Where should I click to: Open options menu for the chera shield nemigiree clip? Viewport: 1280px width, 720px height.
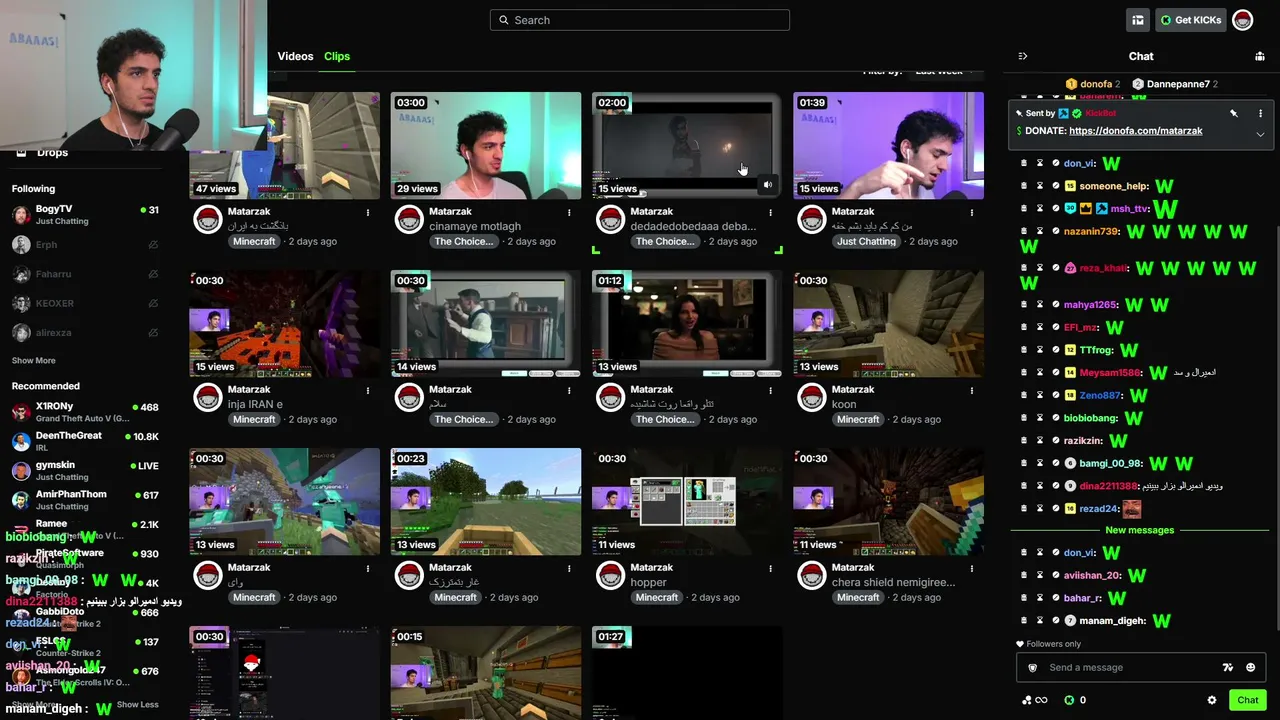971,568
